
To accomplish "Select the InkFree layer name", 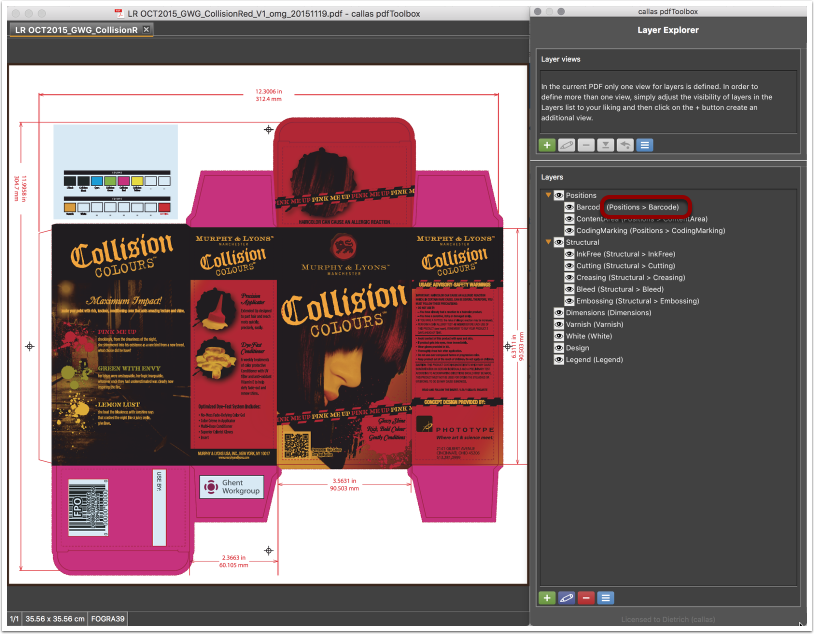I will (626, 254).
